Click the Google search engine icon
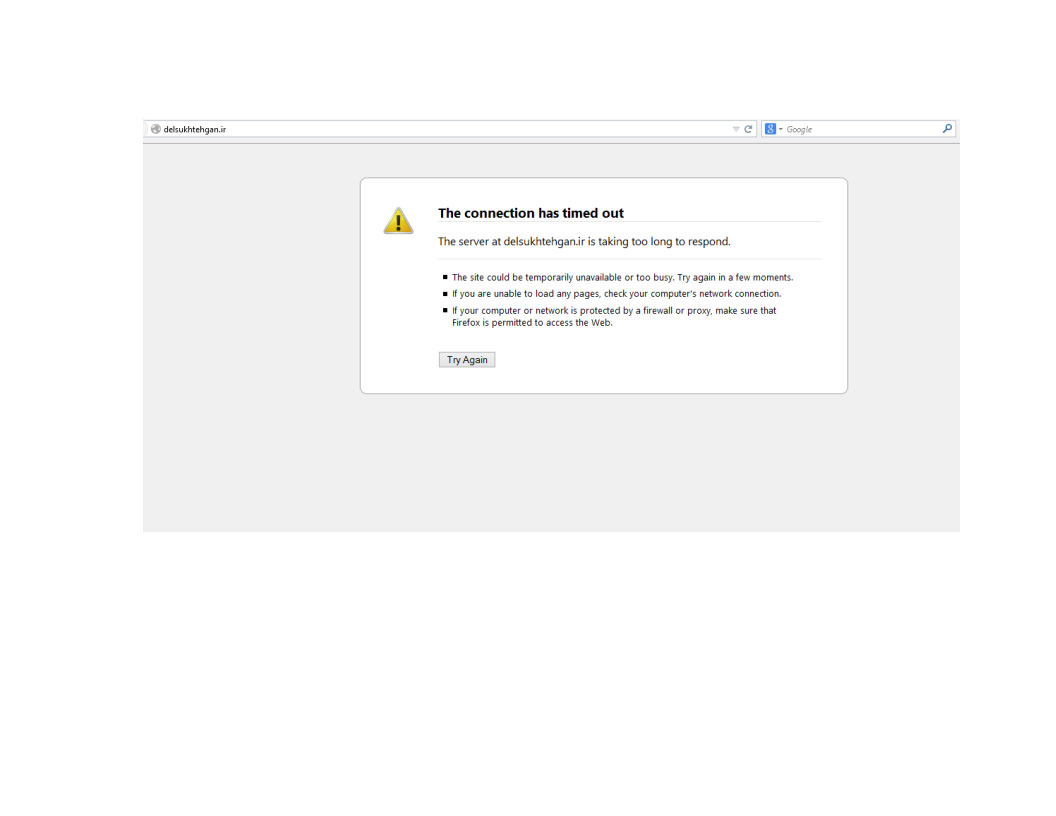Viewport: 1056px width, 816px height. coord(770,129)
